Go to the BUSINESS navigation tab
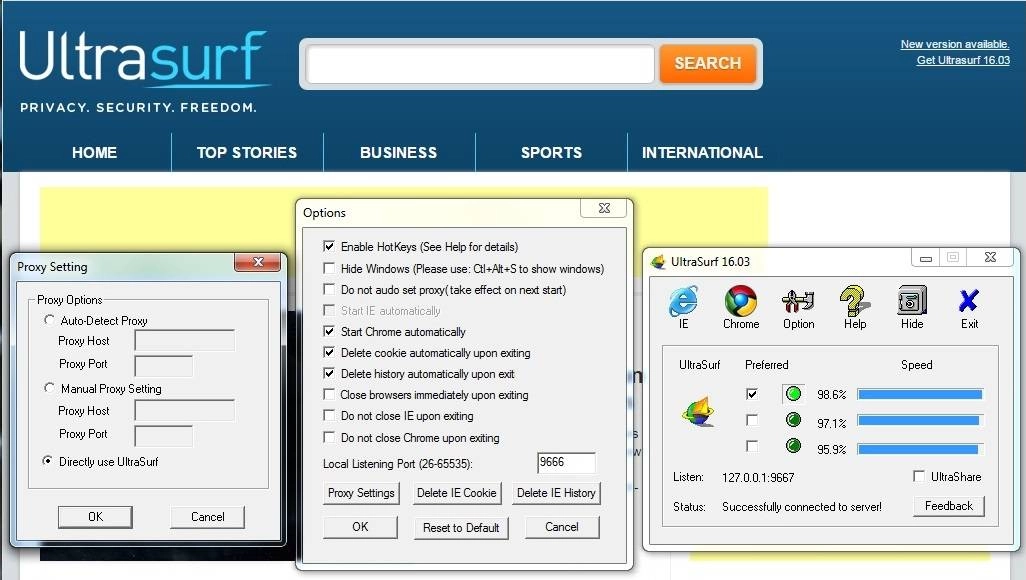The image size is (1026, 580). (x=398, y=153)
